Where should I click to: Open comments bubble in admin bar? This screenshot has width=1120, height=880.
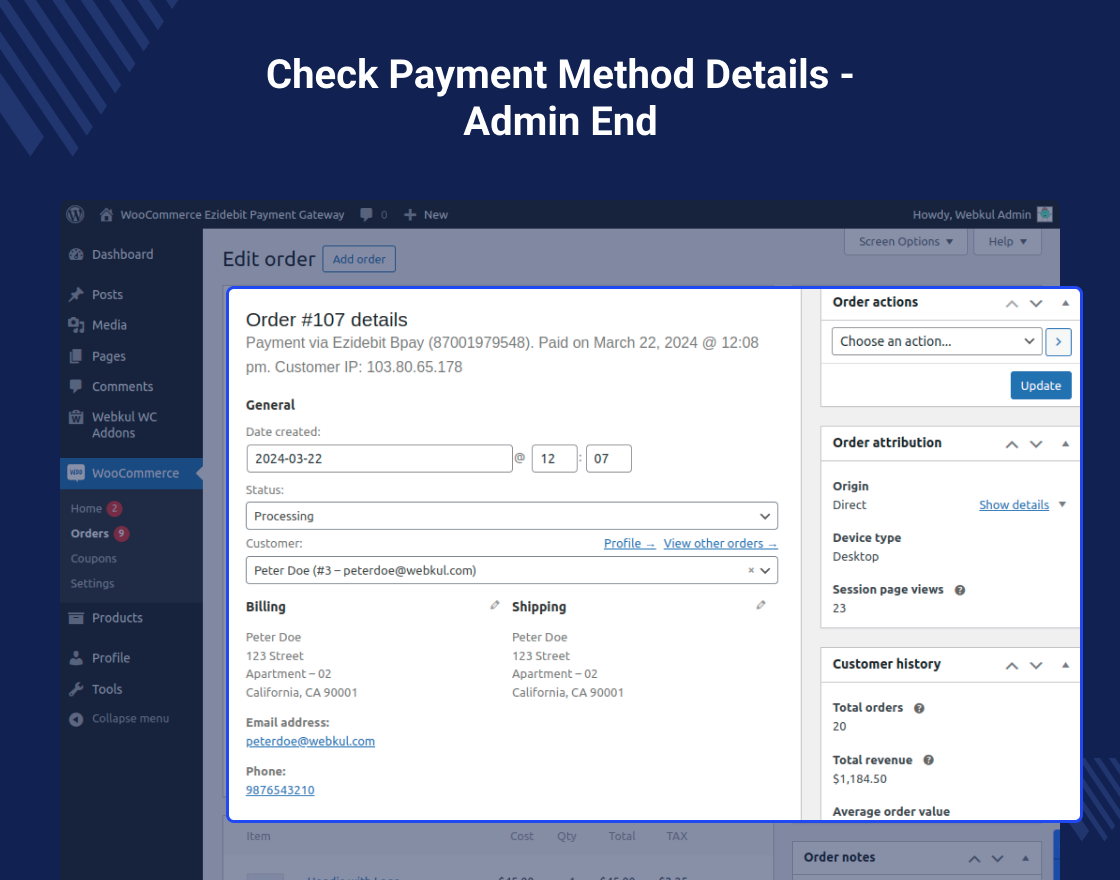coord(366,214)
